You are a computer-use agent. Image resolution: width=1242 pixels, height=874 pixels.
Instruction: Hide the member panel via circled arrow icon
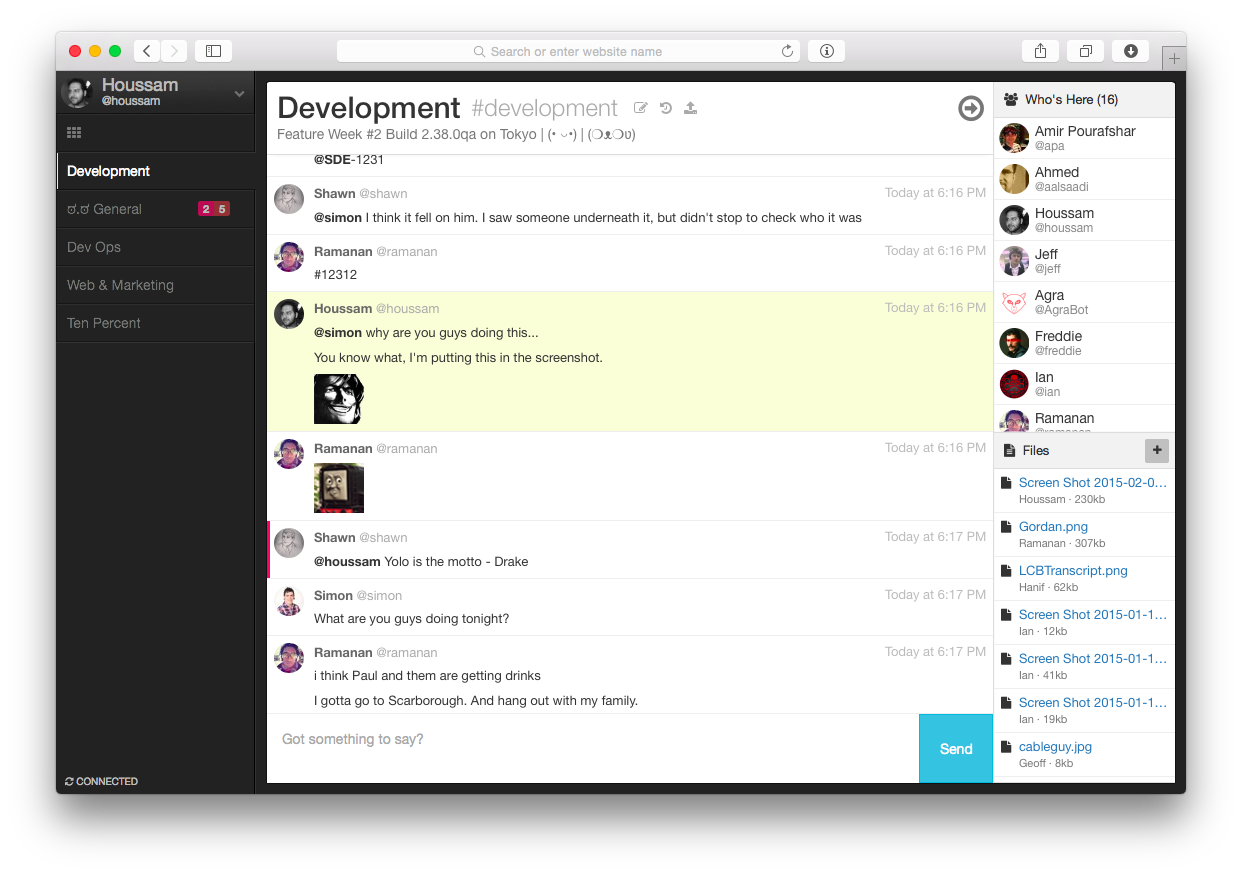point(970,108)
